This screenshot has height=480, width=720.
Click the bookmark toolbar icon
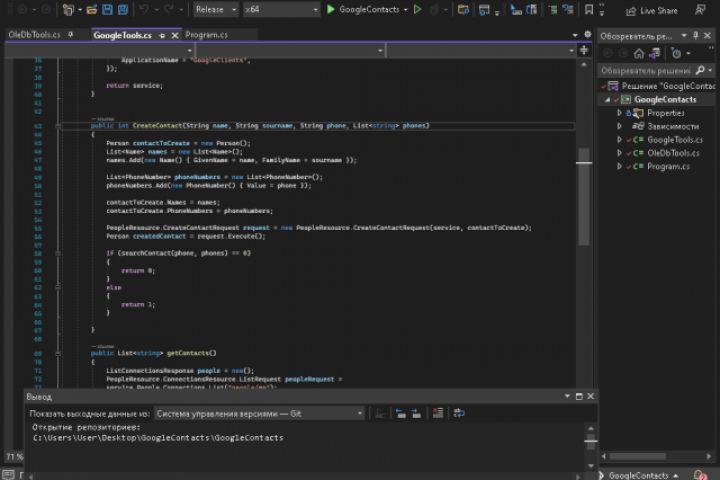pyautogui.click(x=589, y=9)
